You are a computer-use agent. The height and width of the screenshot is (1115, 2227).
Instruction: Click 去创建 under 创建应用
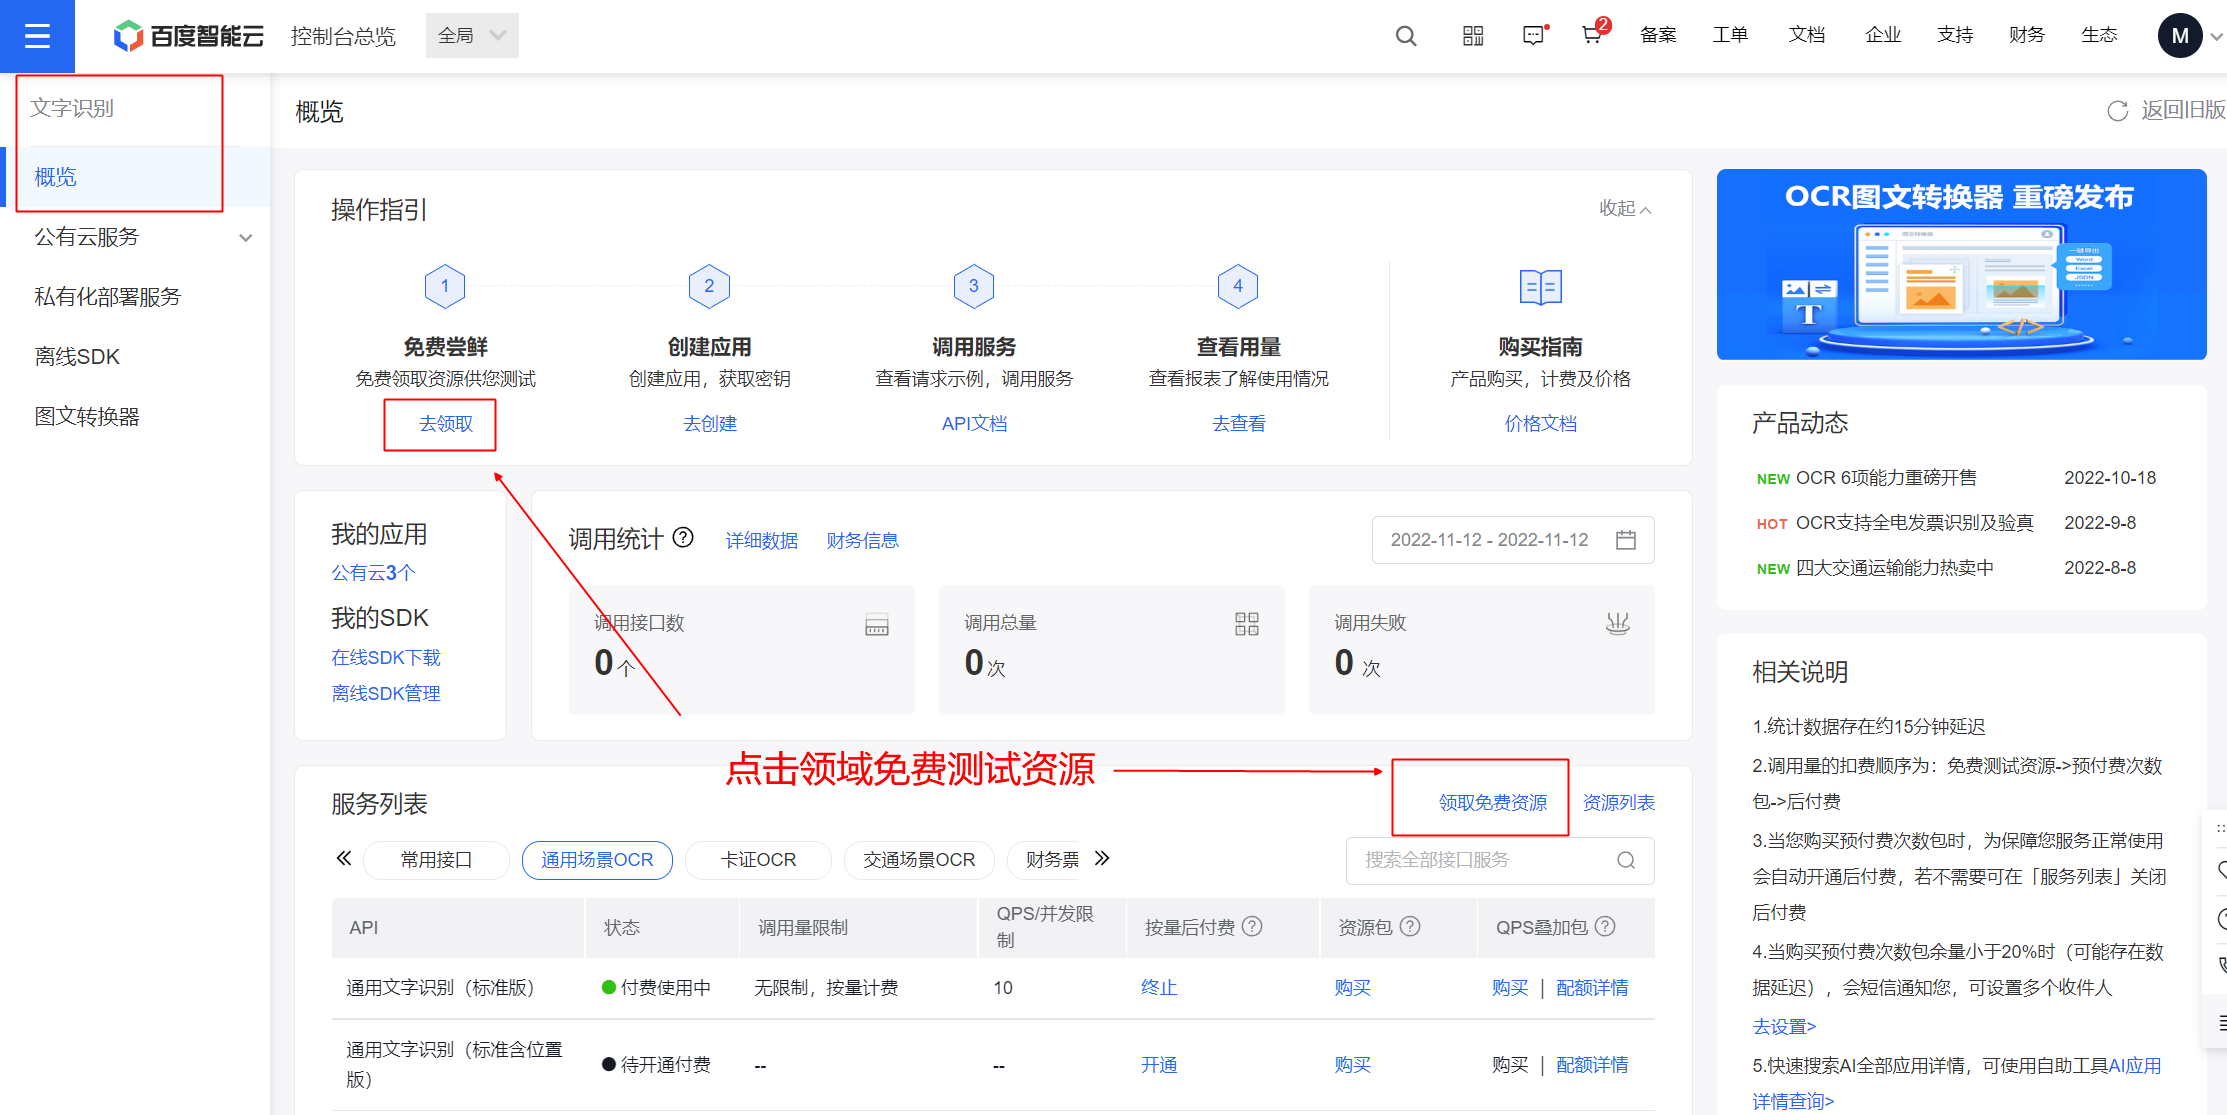click(710, 424)
